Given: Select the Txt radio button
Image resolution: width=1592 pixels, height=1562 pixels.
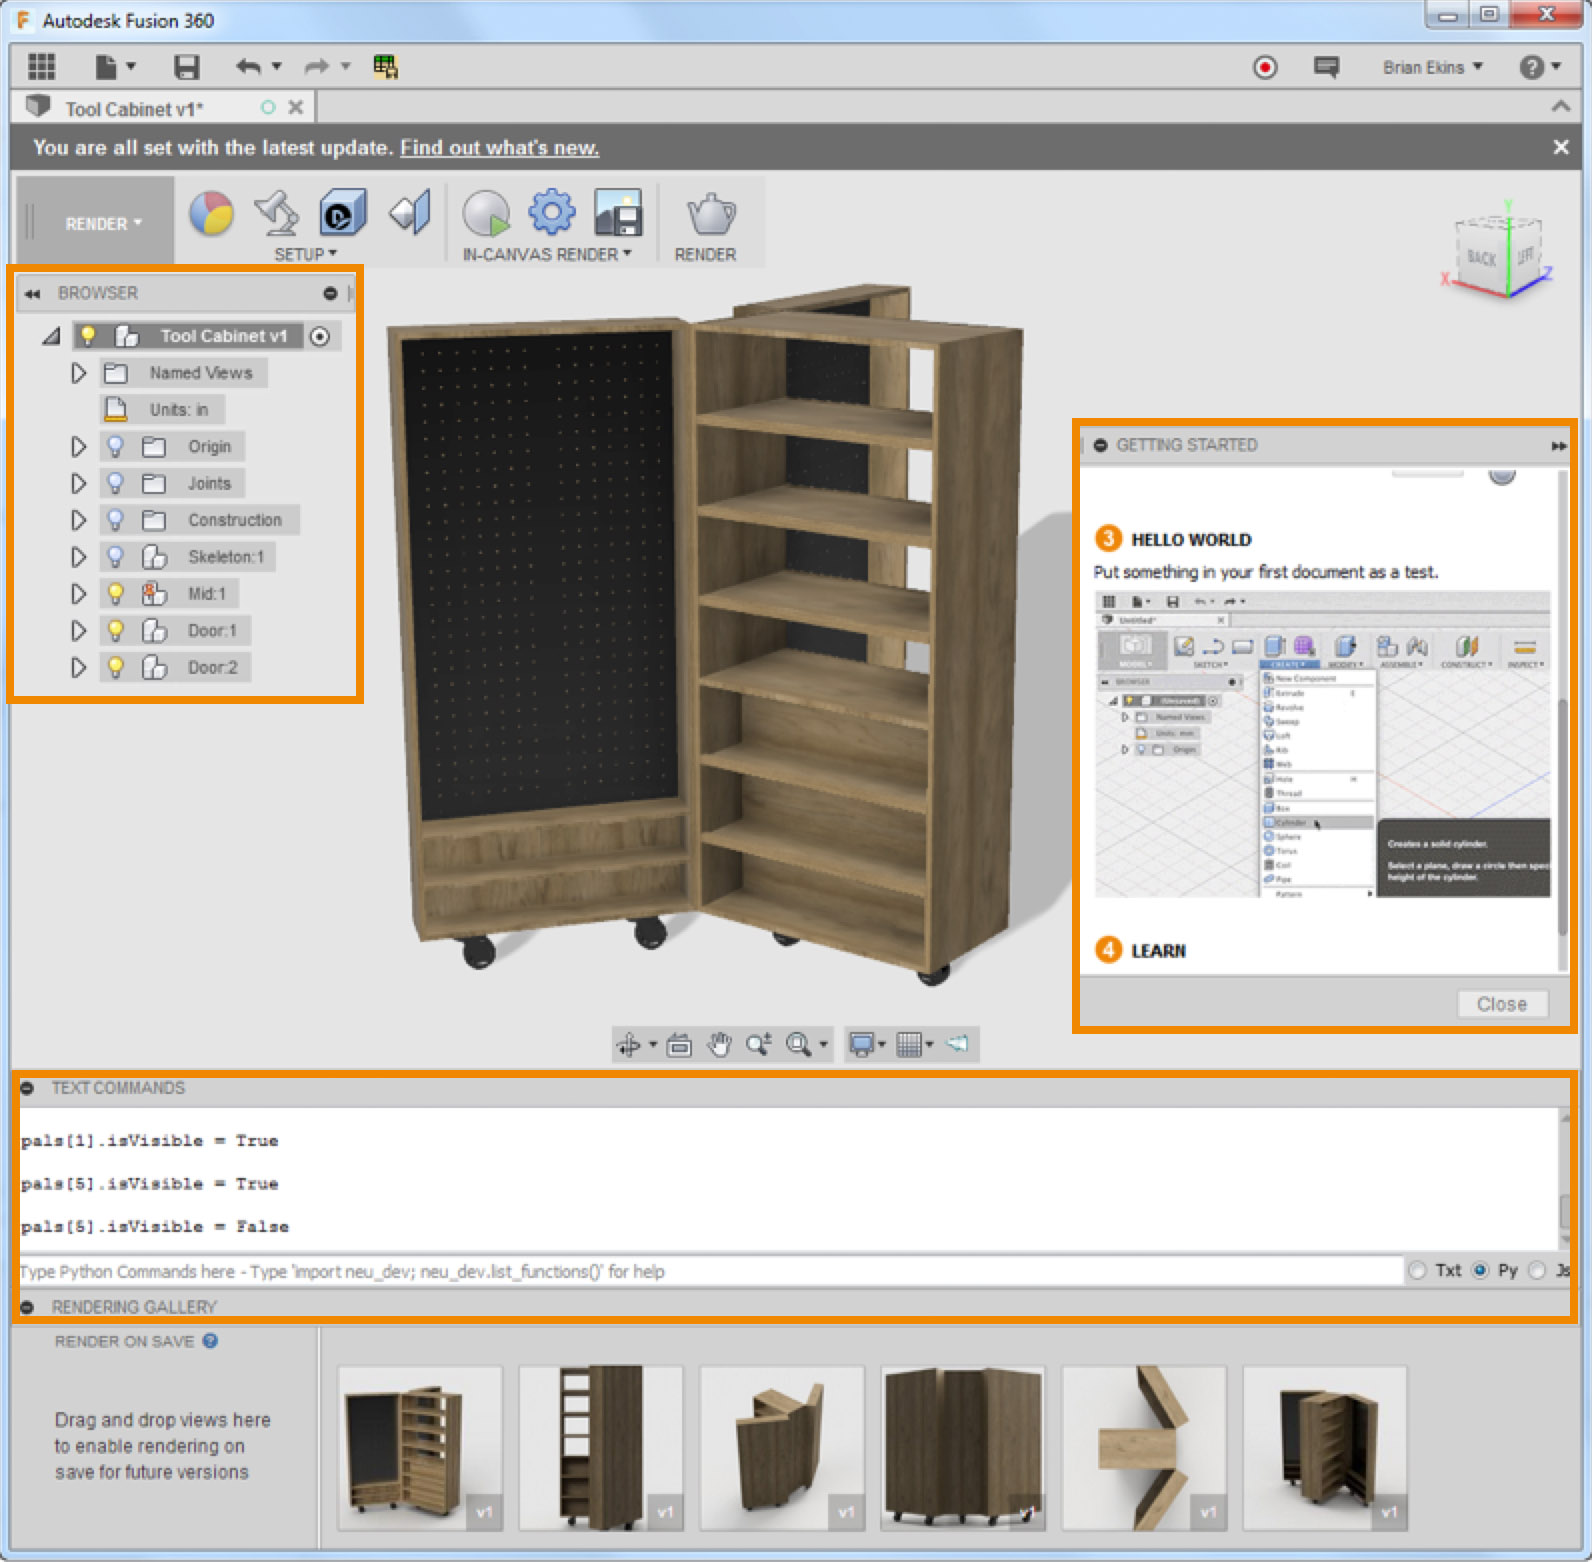Looking at the screenshot, I should click(x=1418, y=1270).
